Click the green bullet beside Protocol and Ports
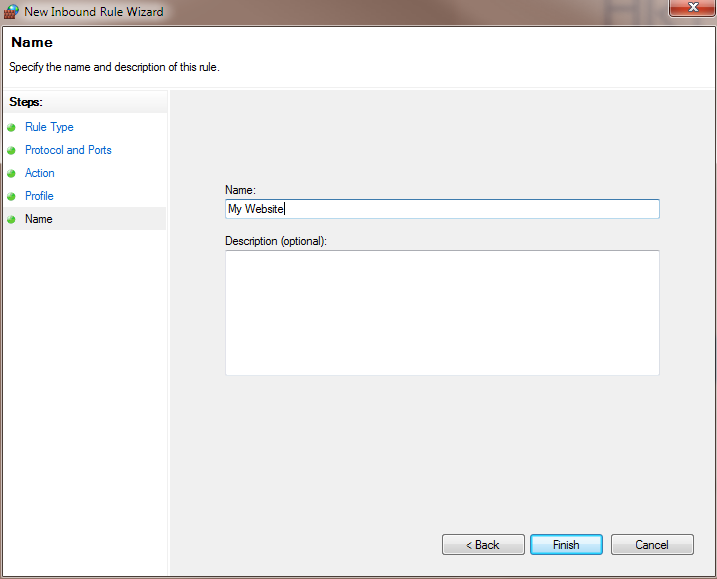The width and height of the screenshot is (717, 579). point(11,151)
